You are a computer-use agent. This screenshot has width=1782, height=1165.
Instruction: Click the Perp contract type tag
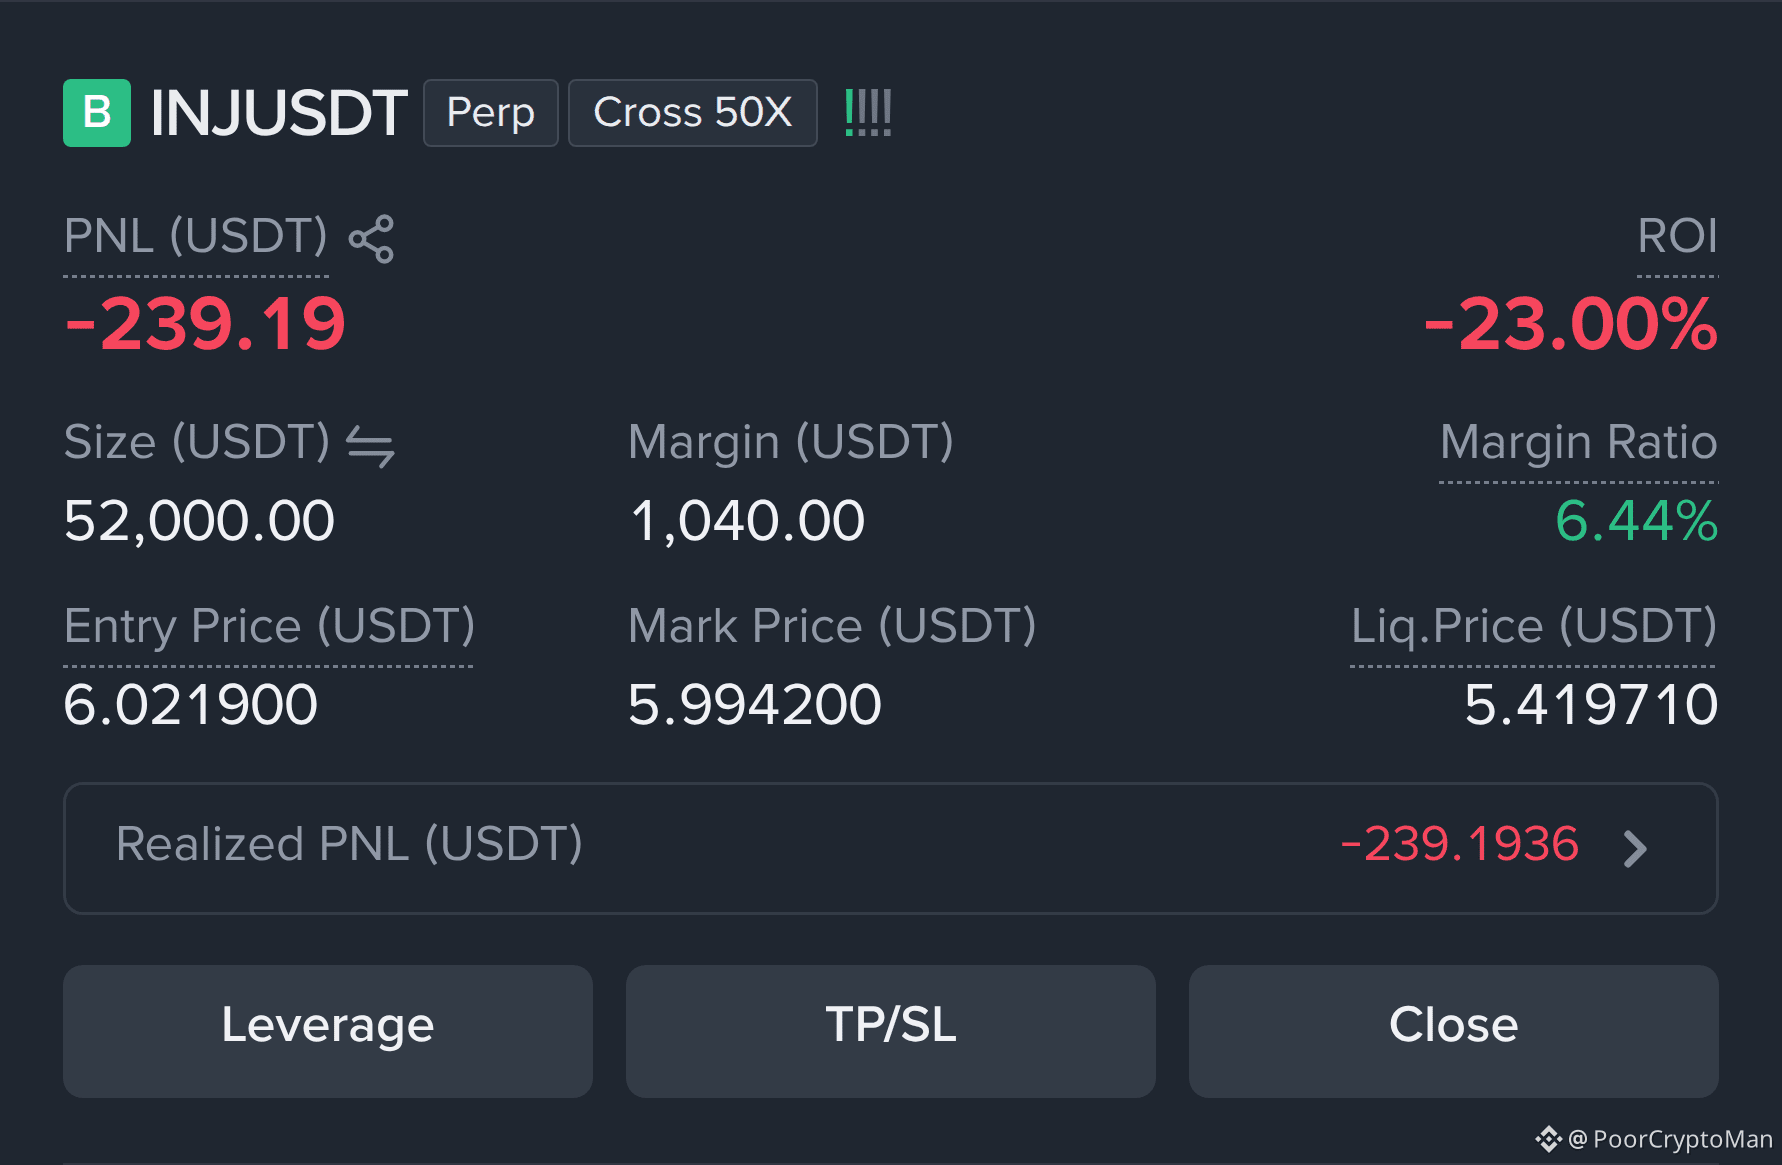491,113
